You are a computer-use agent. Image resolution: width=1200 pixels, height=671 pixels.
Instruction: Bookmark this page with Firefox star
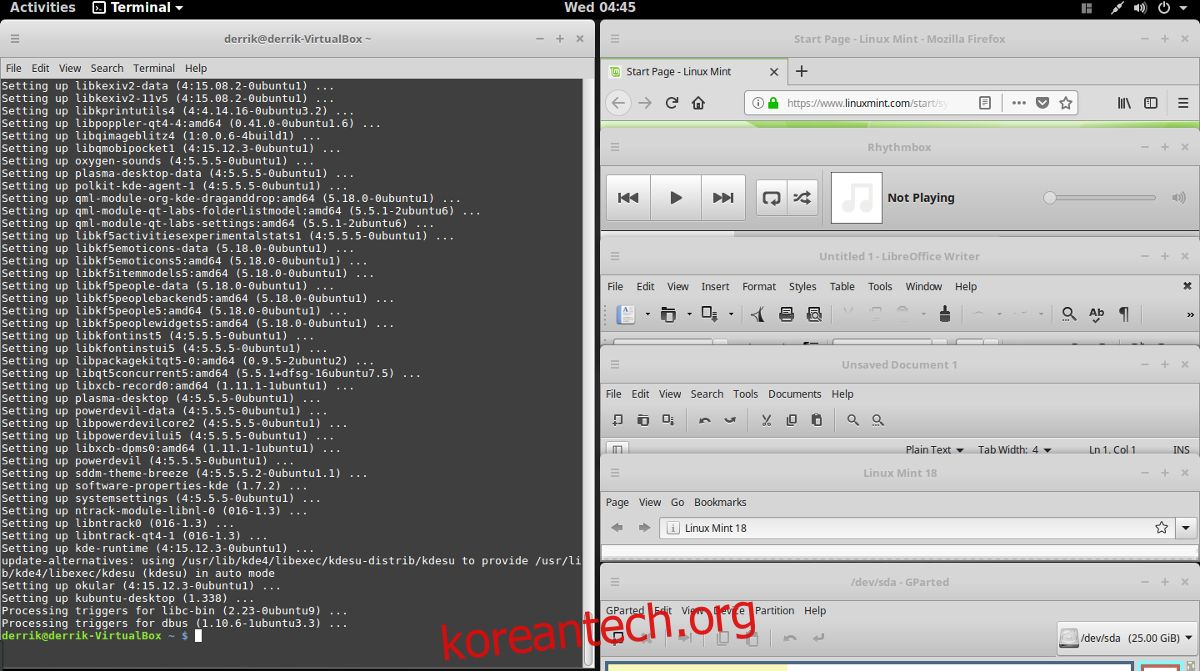(1066, 103)
